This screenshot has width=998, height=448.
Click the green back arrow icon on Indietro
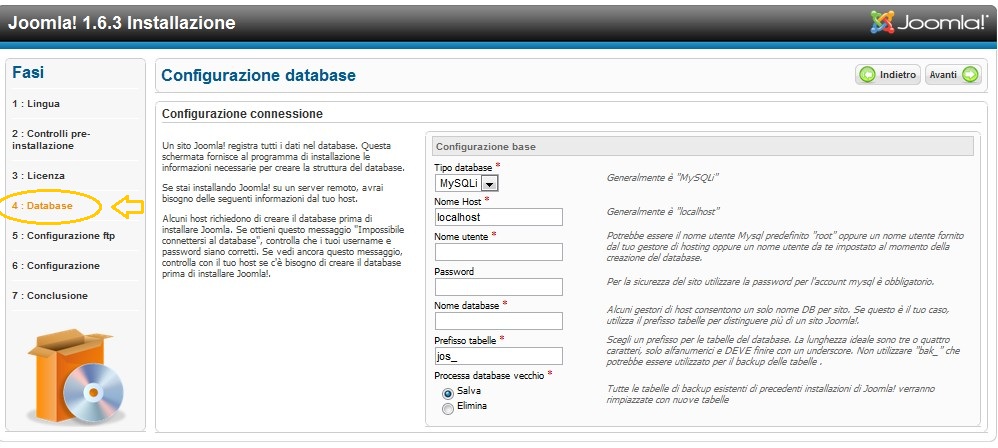868,75
